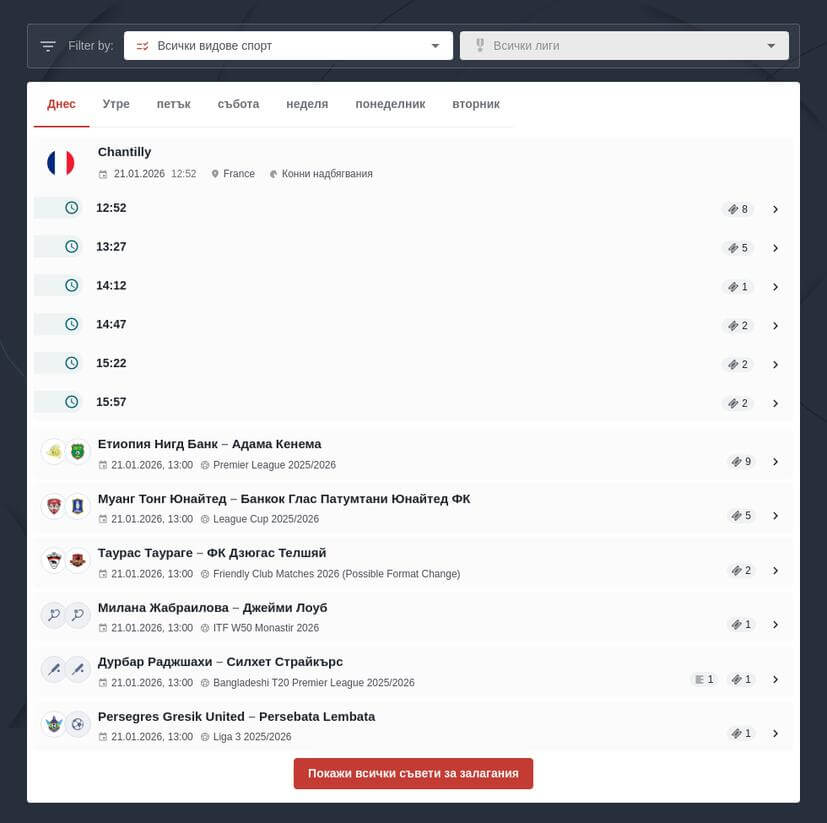Click the tips count badge showing 8

[x=738, y=209]
